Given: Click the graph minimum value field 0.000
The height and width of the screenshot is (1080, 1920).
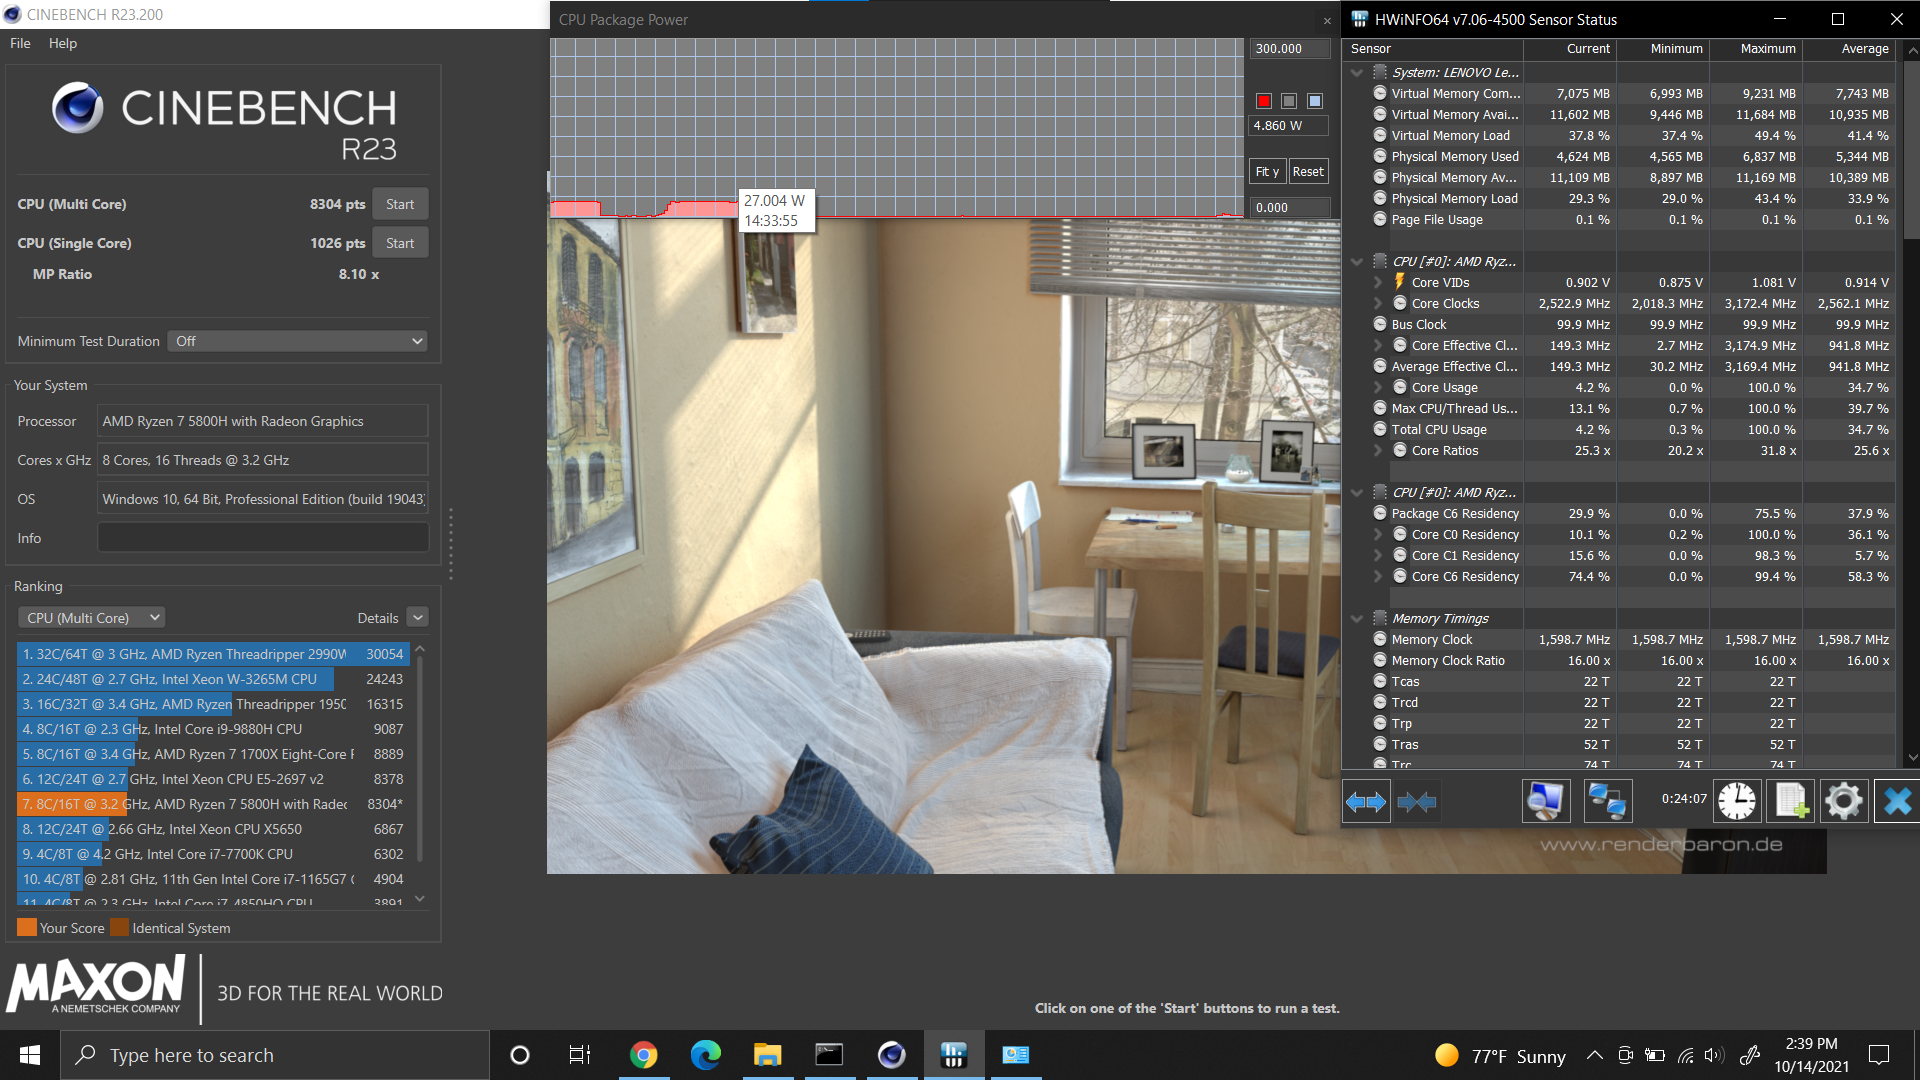Looking at the screenshot, I should click(1289, 207).
